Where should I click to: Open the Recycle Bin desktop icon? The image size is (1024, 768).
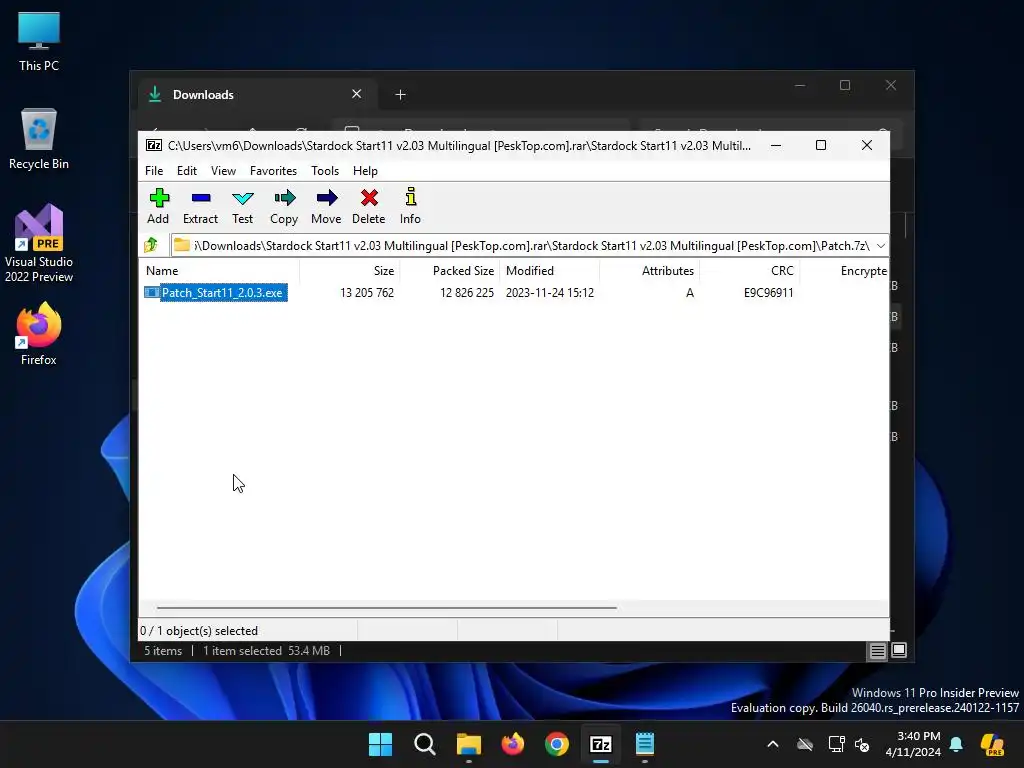39,140
